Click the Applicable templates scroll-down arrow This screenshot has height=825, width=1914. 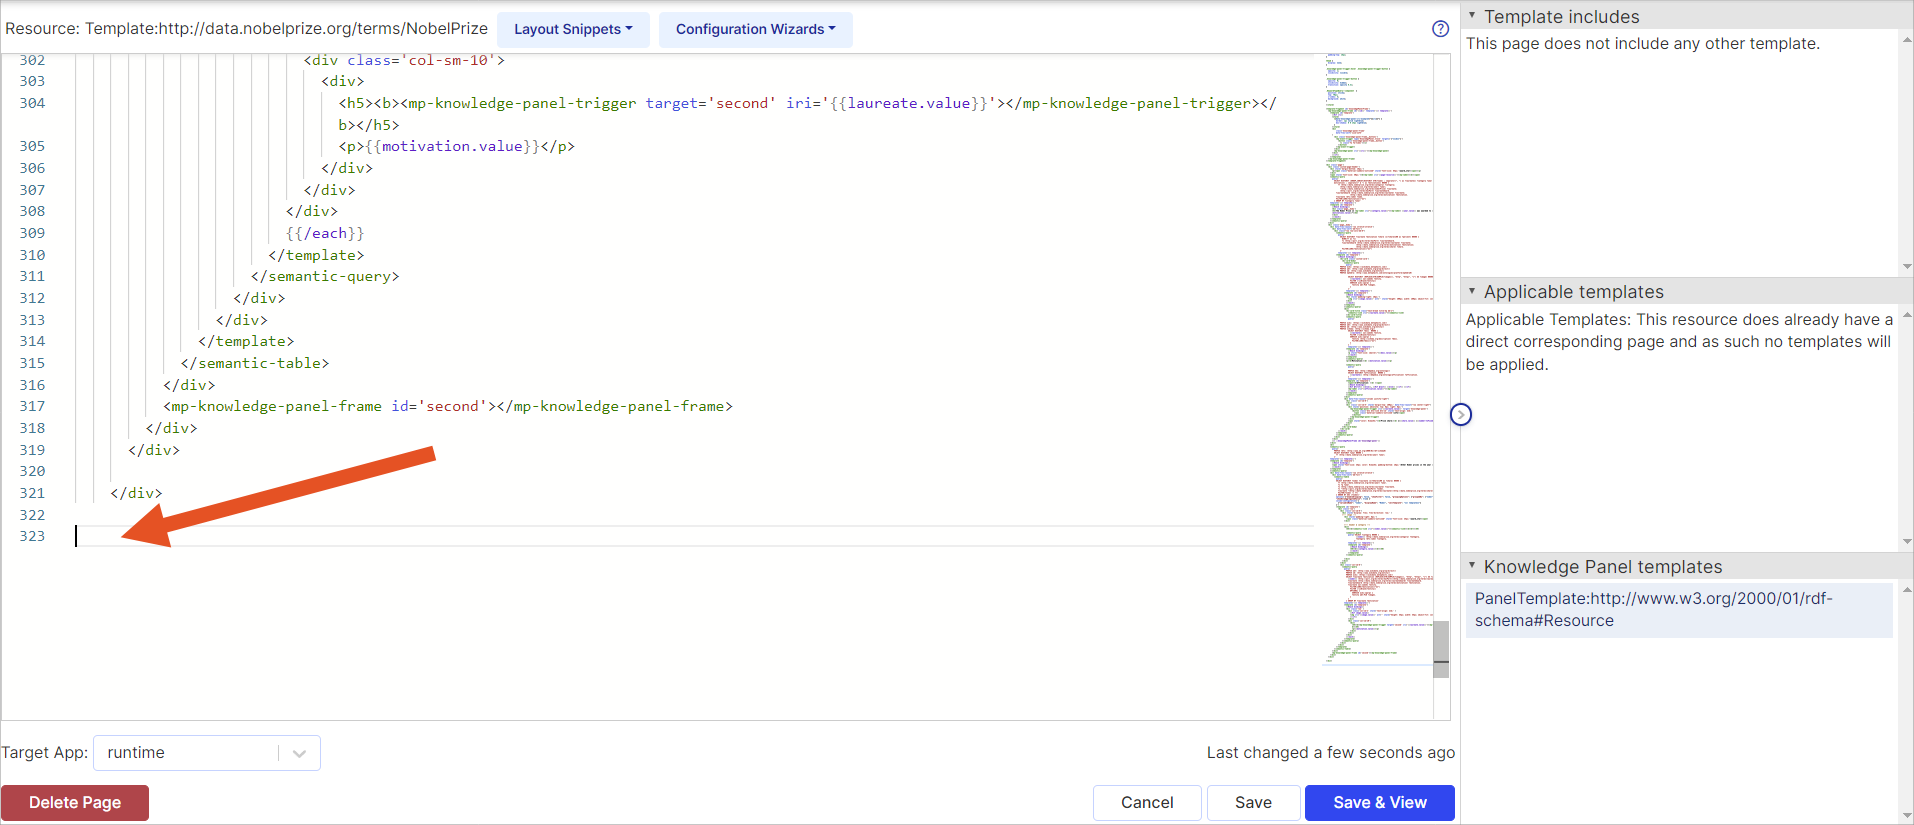click(1907, 542)
